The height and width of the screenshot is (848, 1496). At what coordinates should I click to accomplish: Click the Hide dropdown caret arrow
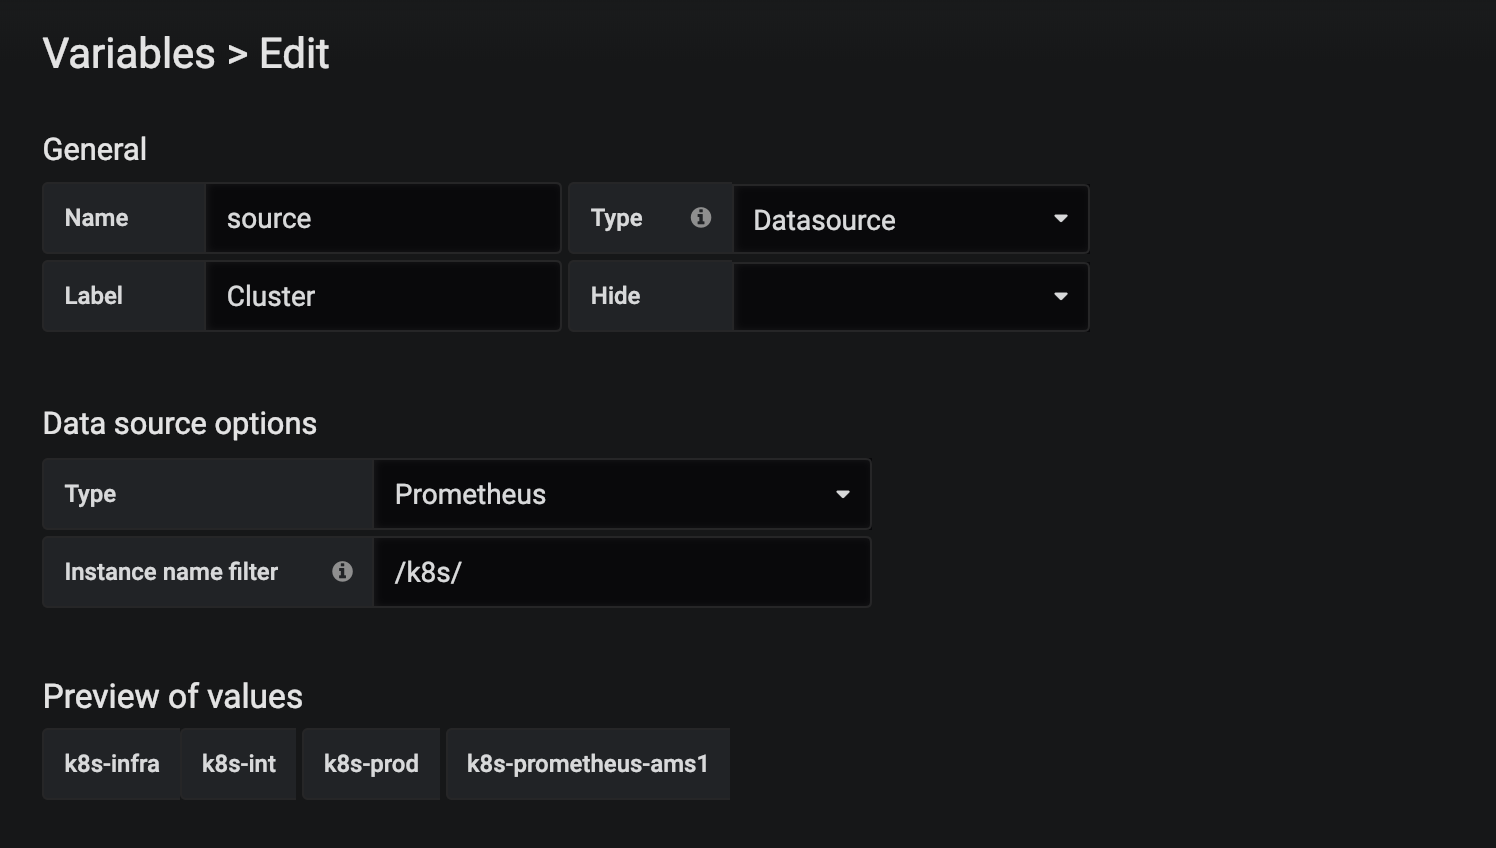click(1060, 297)
